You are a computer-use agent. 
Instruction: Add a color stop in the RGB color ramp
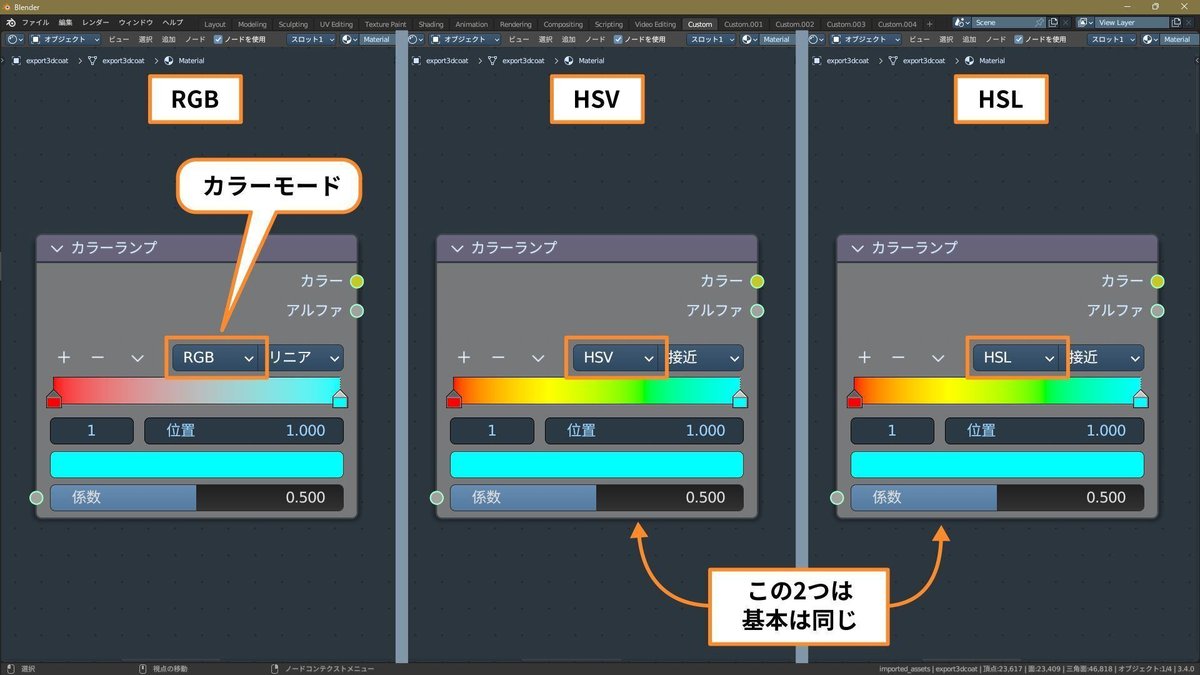[64, 357]
